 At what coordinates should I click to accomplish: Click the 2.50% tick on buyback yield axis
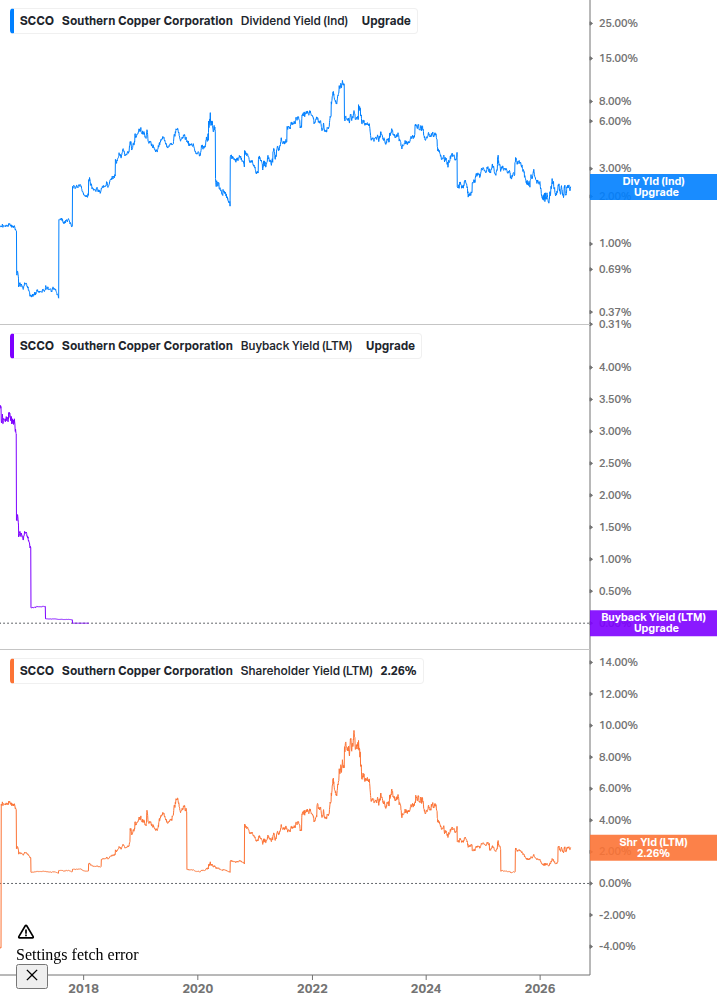(615, 463)
